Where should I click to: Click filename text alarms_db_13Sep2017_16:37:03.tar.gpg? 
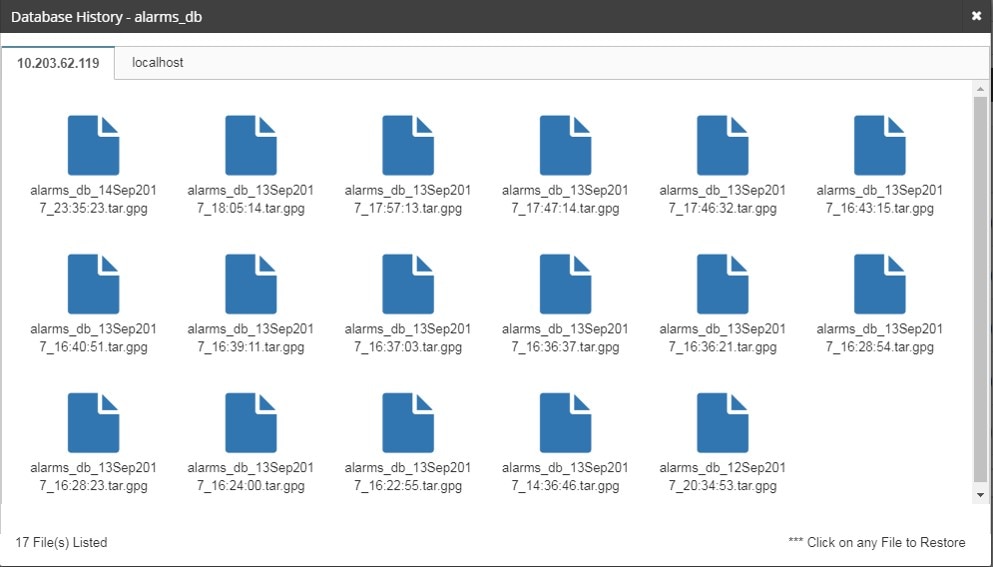coord(408,338)
